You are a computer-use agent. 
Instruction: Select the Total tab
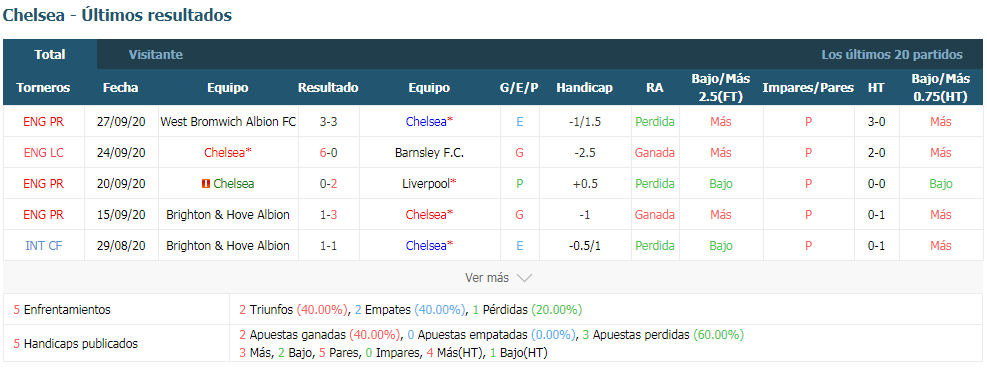tap(50, 55)
